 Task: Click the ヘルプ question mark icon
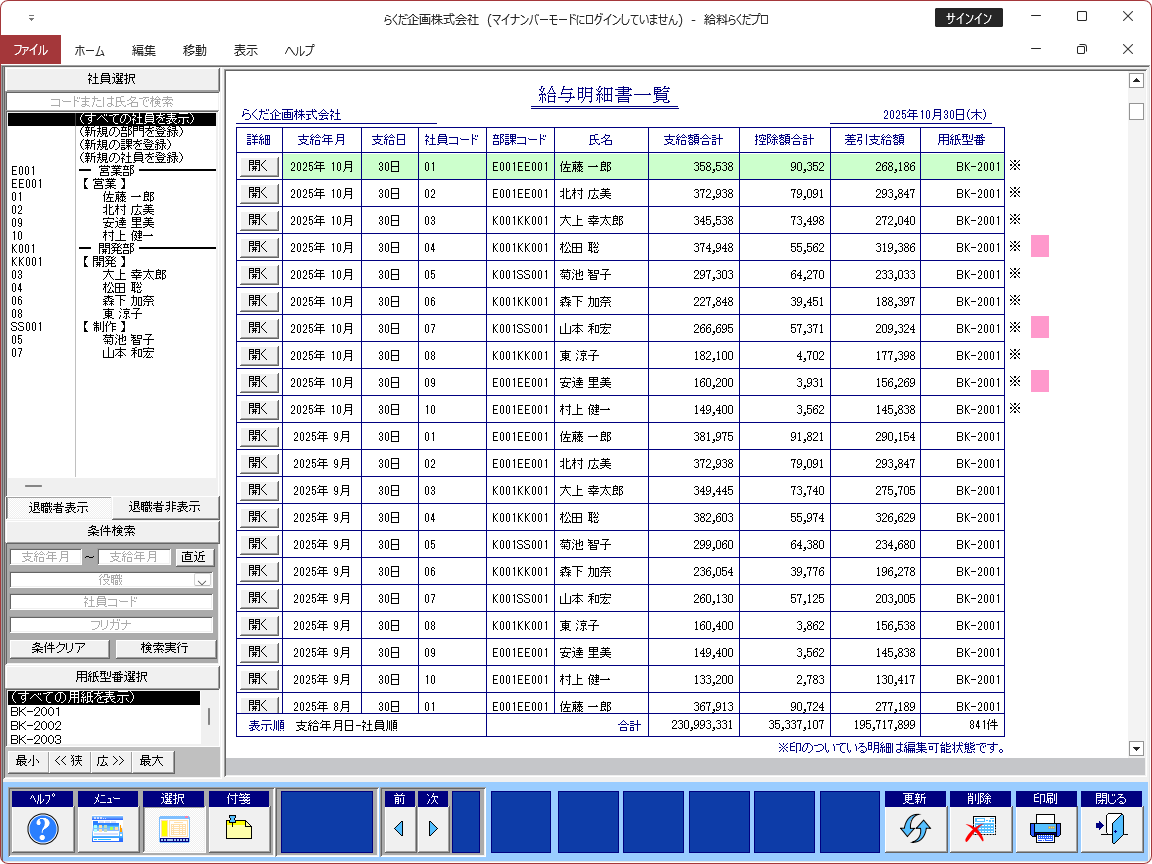[41, 828]
